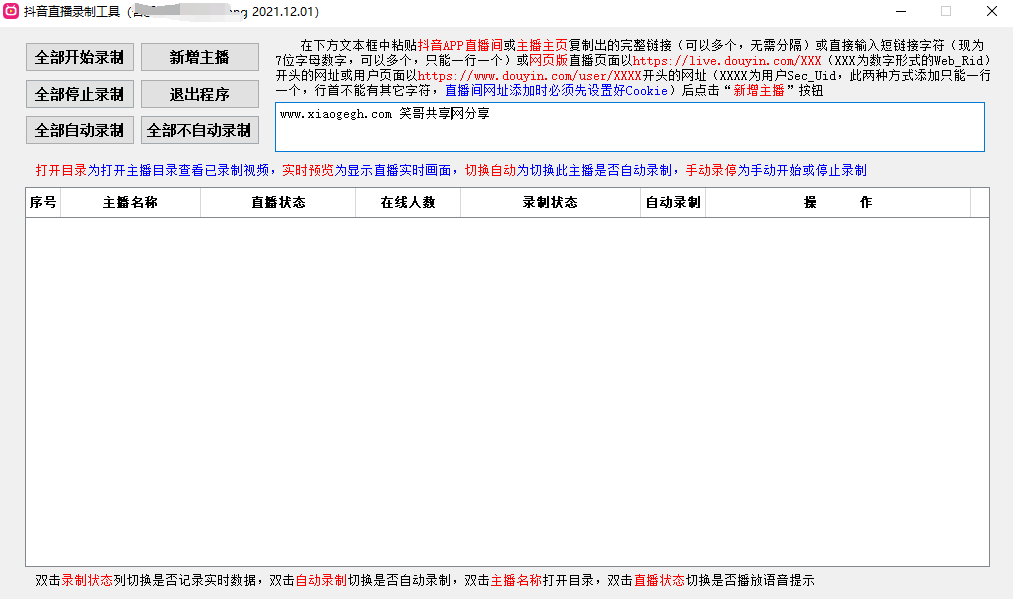This screenshot has width=1013, height=599.
Task: Maximize the recording tool window
Action: click(x=946, y=11)
